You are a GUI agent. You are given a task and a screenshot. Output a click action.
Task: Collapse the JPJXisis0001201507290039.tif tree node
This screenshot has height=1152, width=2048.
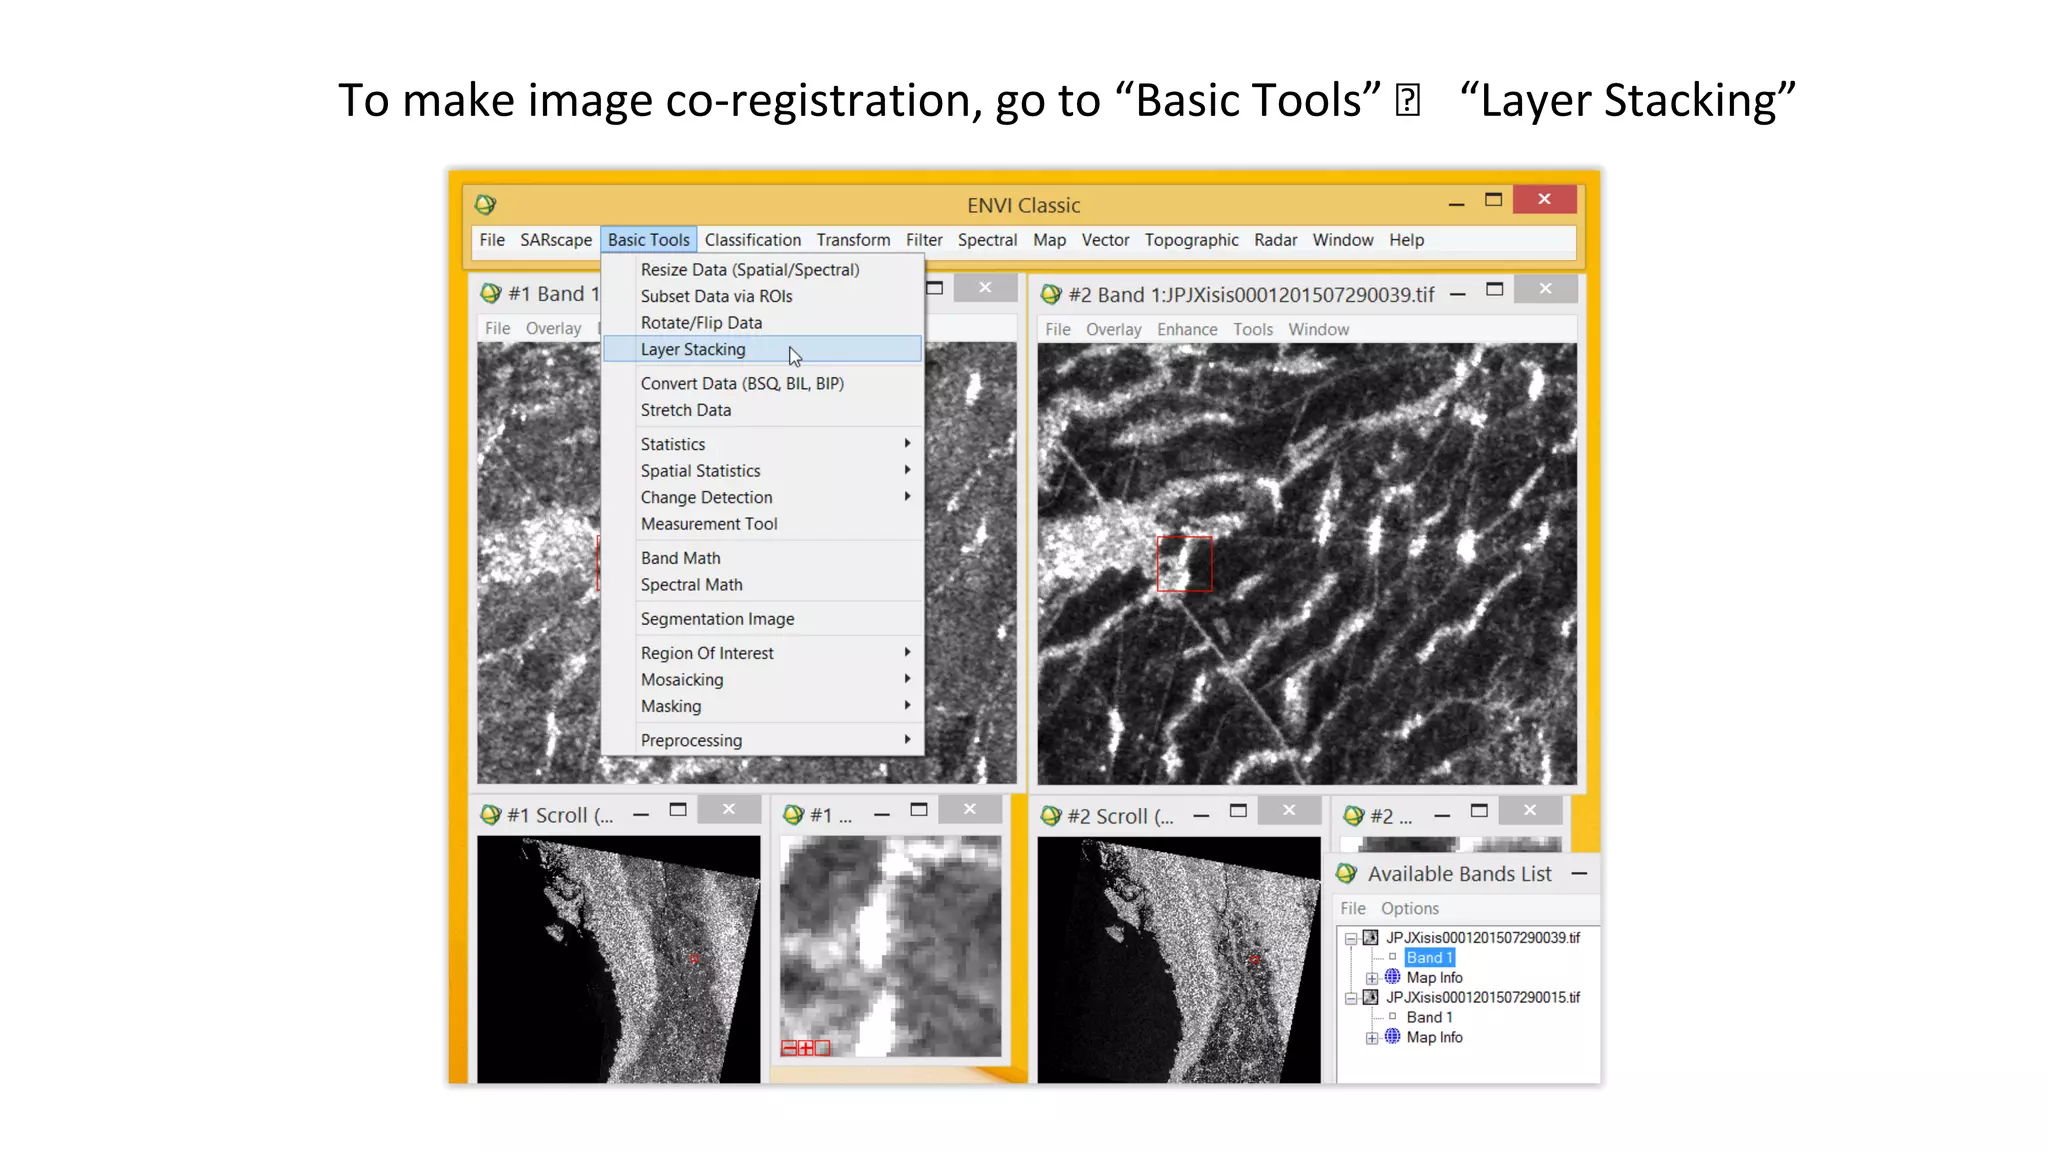(1351, 938)
